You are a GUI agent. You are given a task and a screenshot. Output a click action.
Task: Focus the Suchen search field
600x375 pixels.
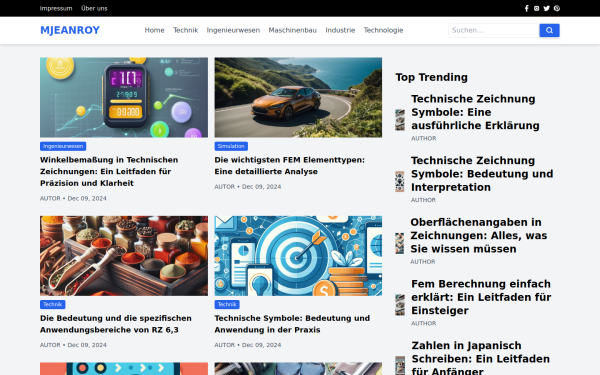pyautogui.click(x=494, y=30)
